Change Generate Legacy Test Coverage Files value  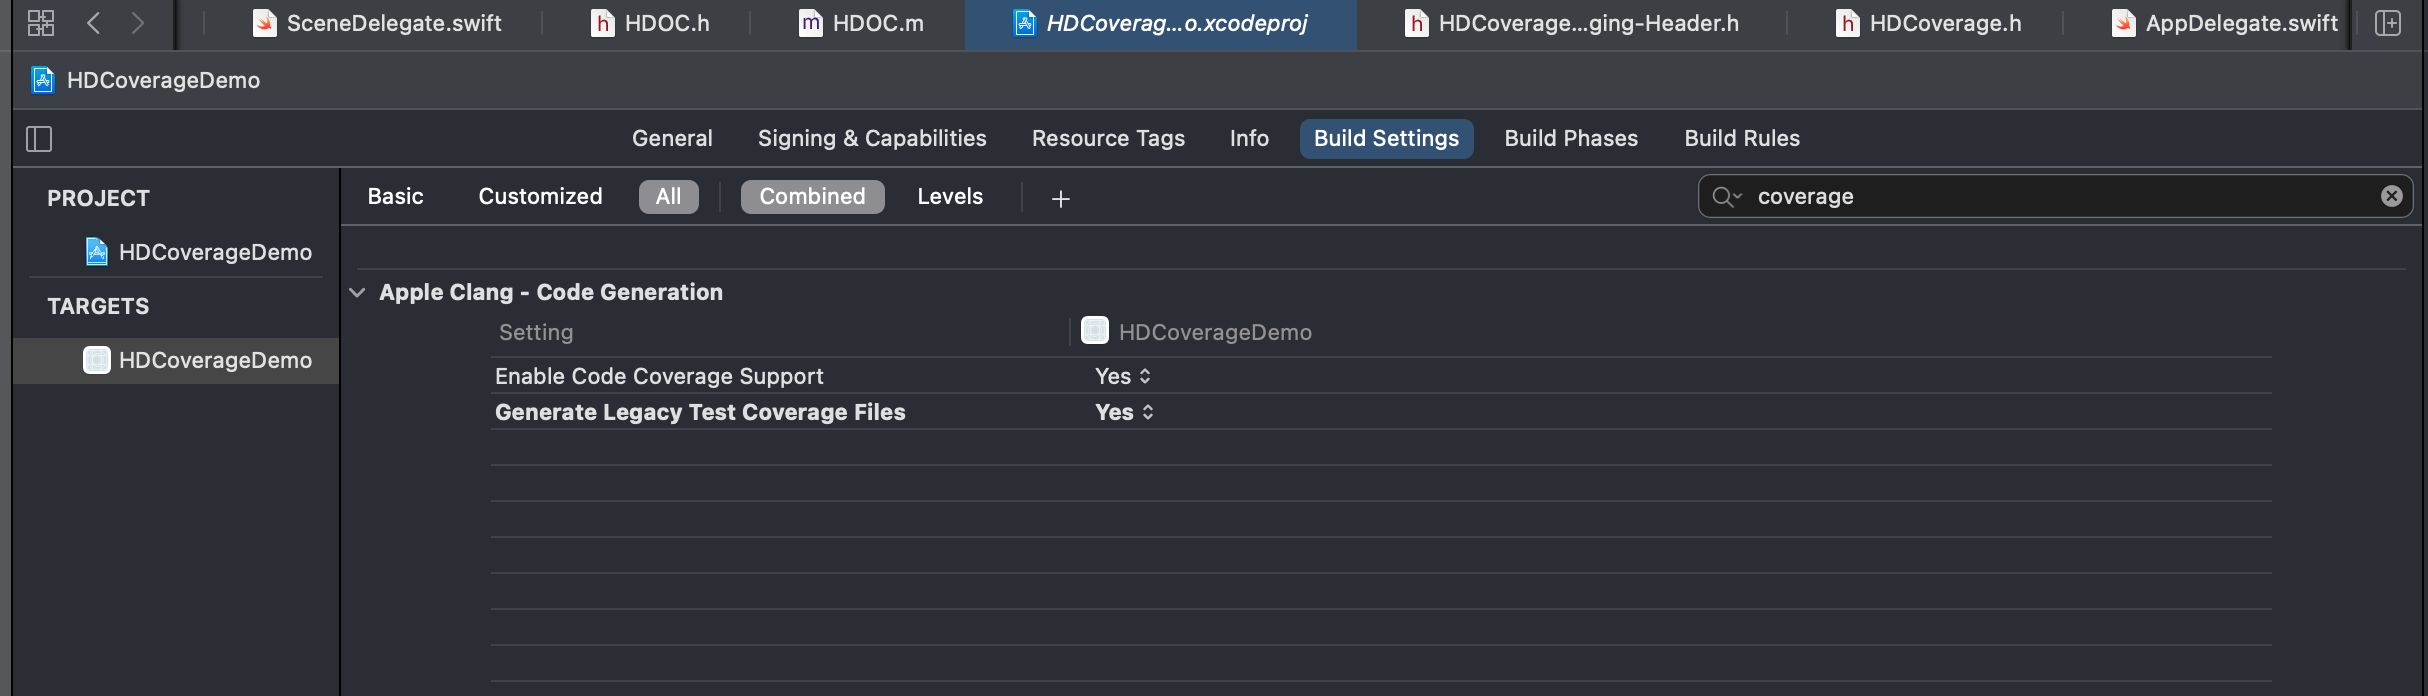1125,412
